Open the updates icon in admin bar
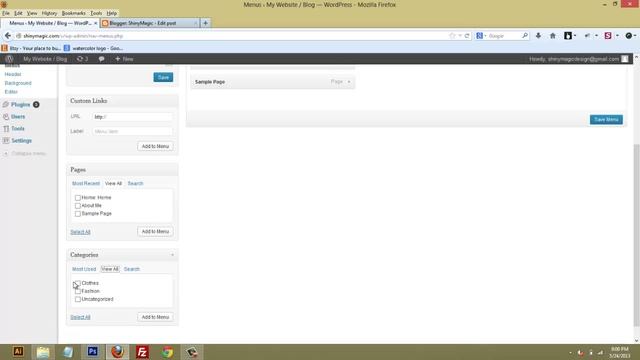This screenshot has height=360, width=640. pyautogui.click(x=82, y=59)
